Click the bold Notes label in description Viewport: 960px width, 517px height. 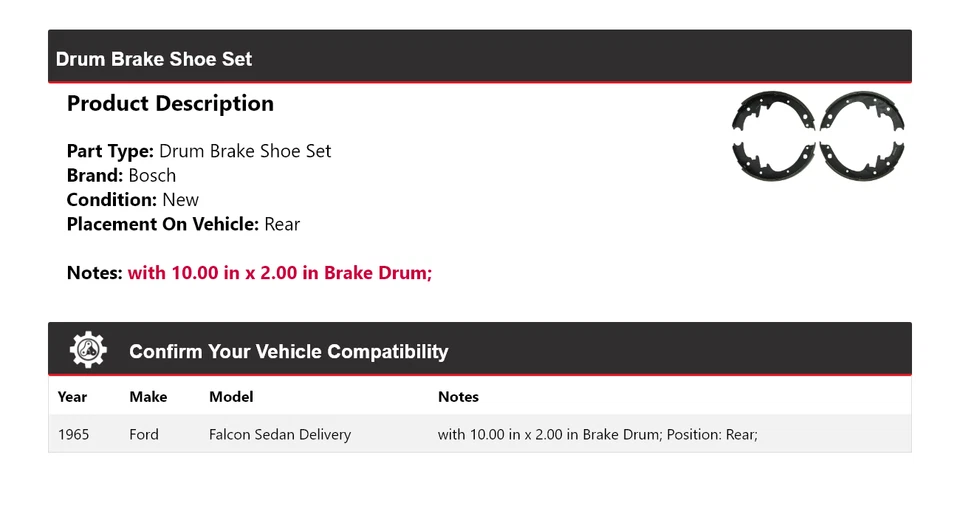pyautogui.click(x=94, y=273)
